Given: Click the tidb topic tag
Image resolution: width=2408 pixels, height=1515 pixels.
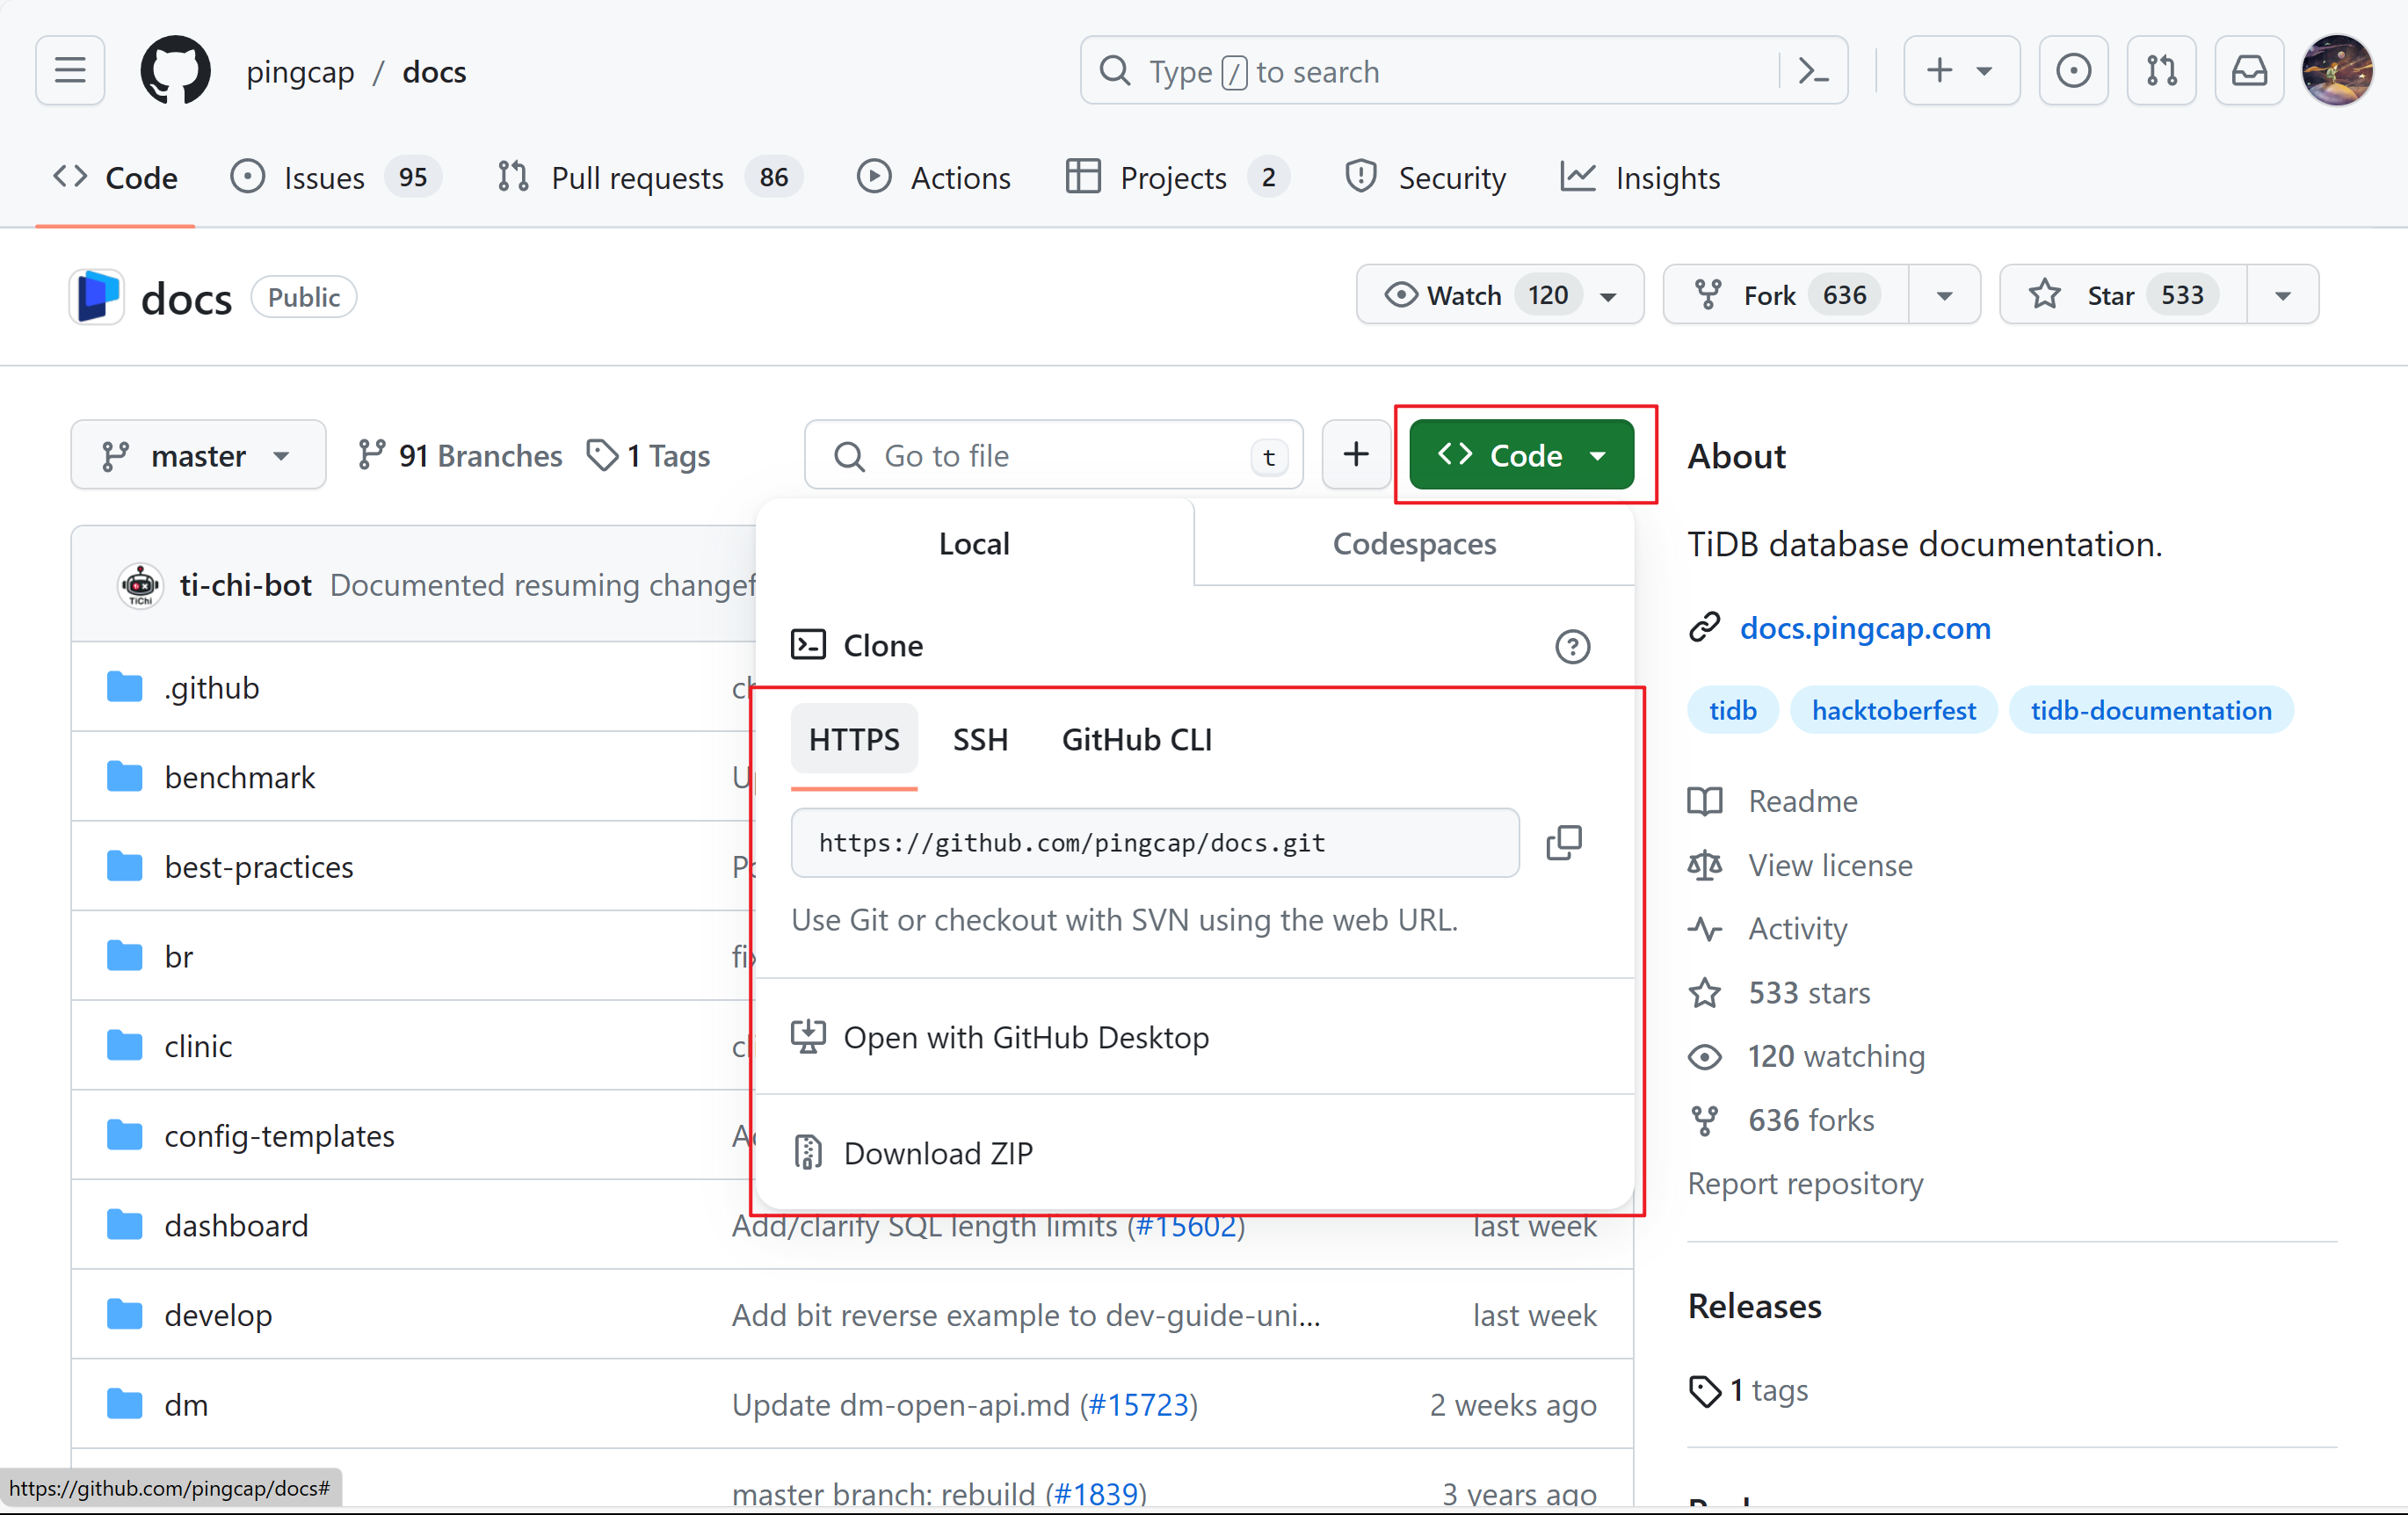Looking at the screenshot, I should click(x=1732, y=710).
